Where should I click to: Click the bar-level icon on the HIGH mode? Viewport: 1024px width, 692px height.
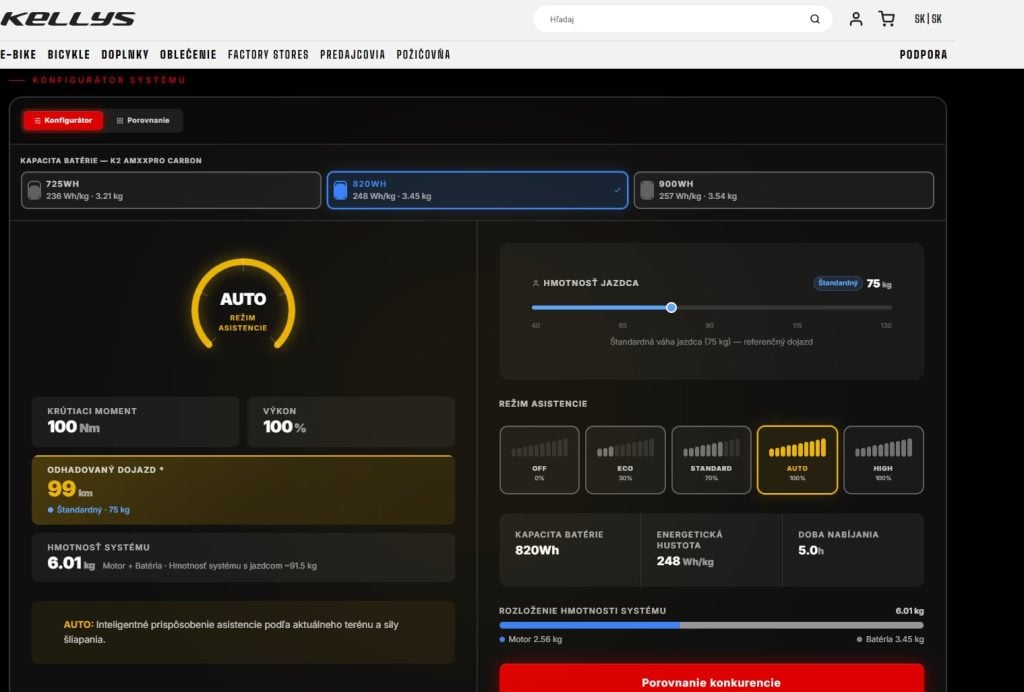(x=883, y=448)
